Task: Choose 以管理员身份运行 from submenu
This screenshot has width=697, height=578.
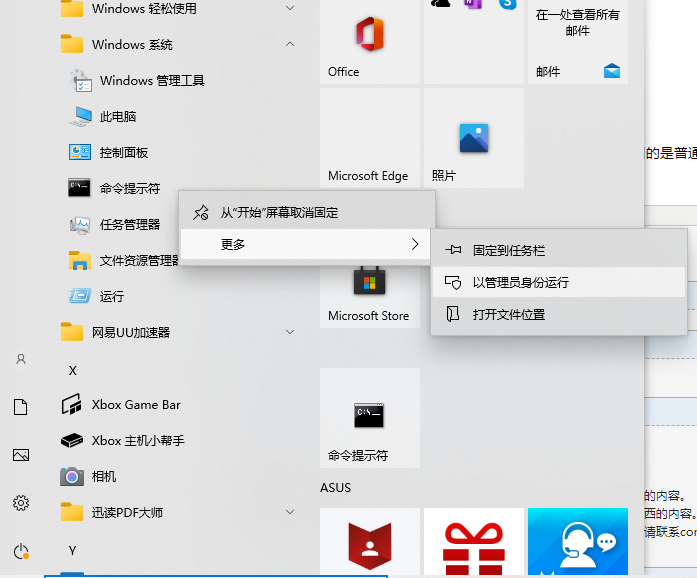Action: 559,282
